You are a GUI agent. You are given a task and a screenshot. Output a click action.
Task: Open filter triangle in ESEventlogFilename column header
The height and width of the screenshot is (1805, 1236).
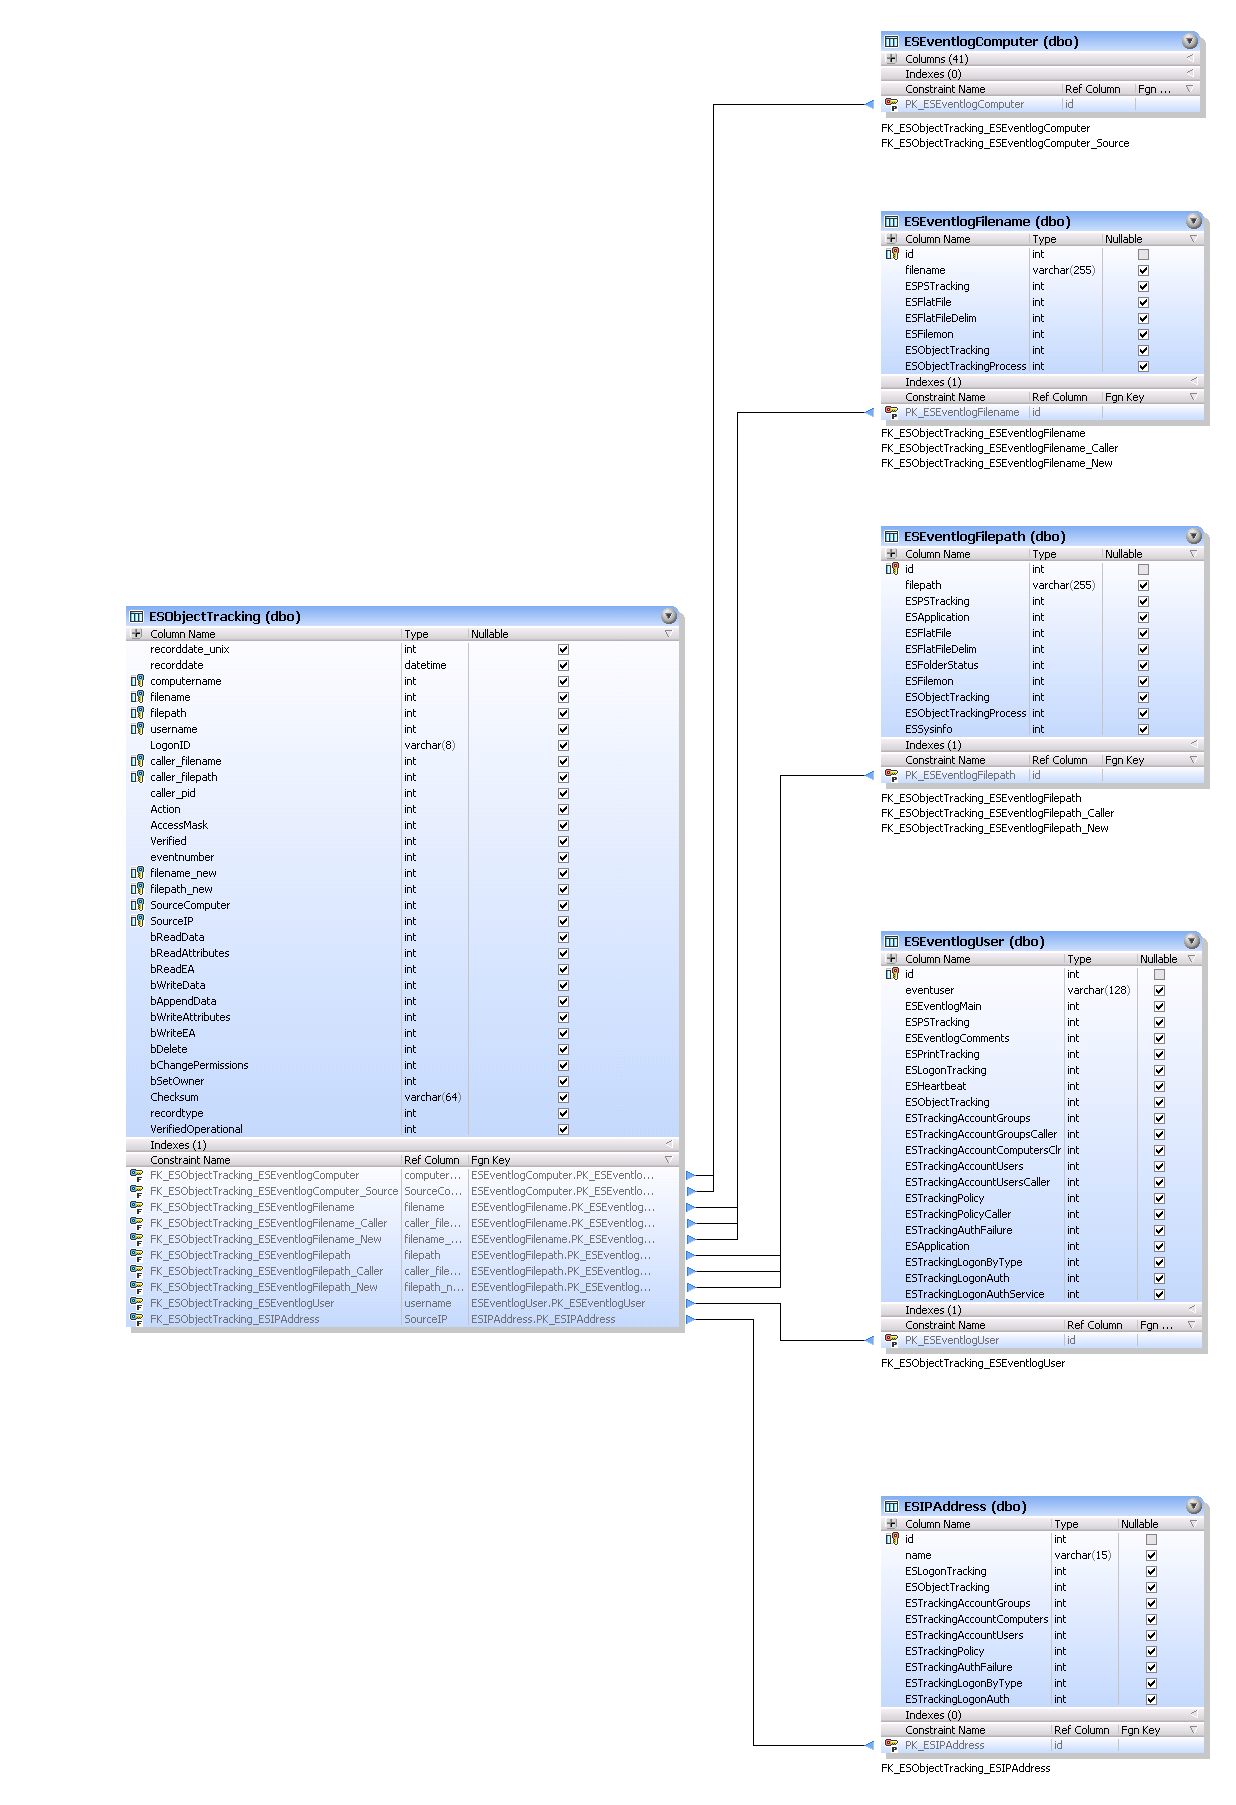tap(1191, 239)
